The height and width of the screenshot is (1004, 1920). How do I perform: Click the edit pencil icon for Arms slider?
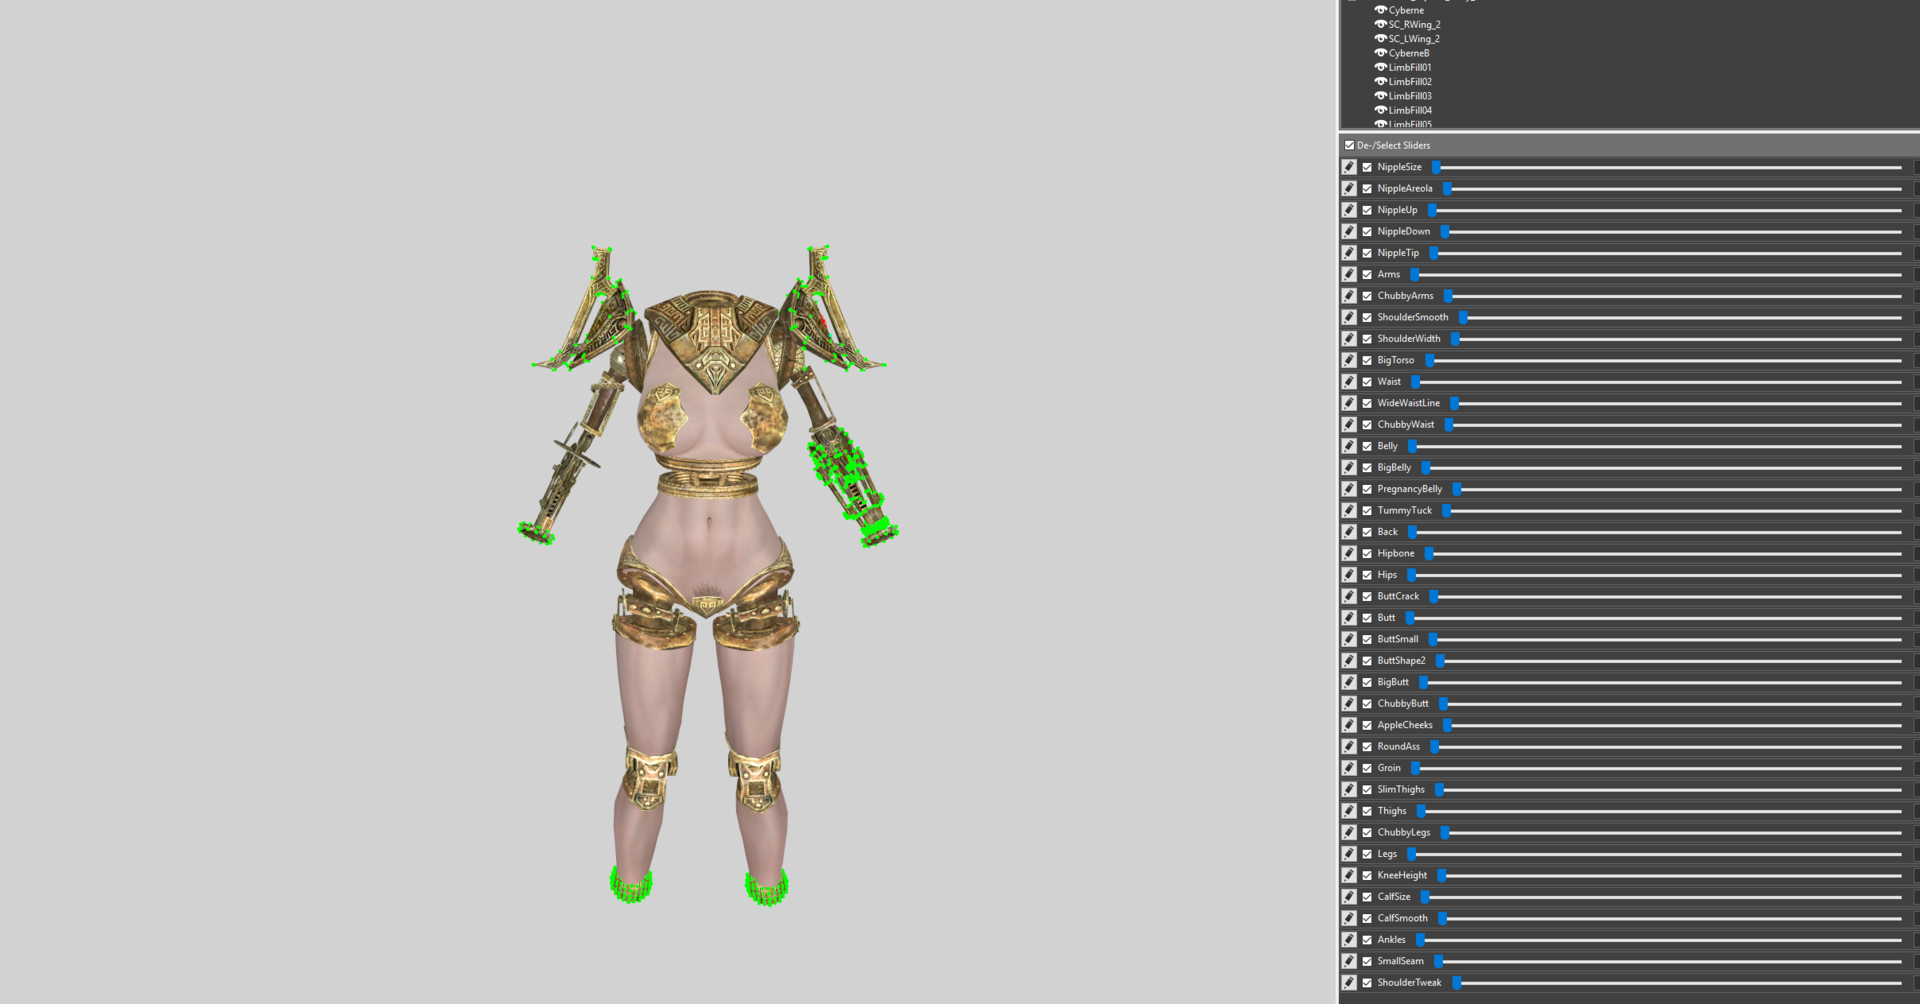tap(1349, 274)
